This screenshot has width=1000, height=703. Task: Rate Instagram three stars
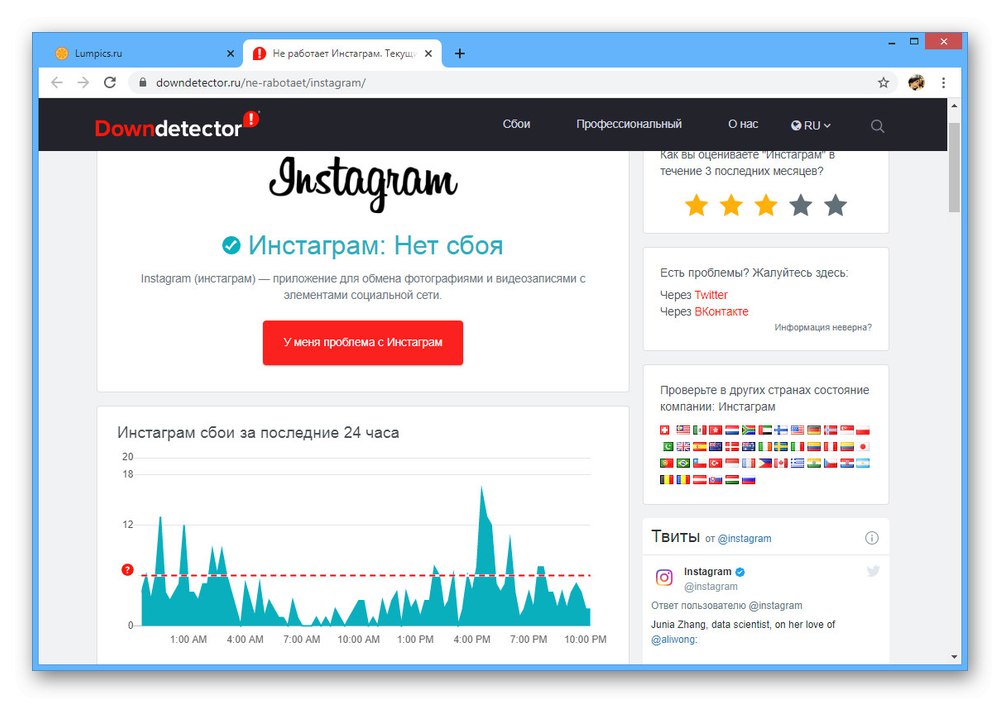pyautogui.click(x=765, y=205)
